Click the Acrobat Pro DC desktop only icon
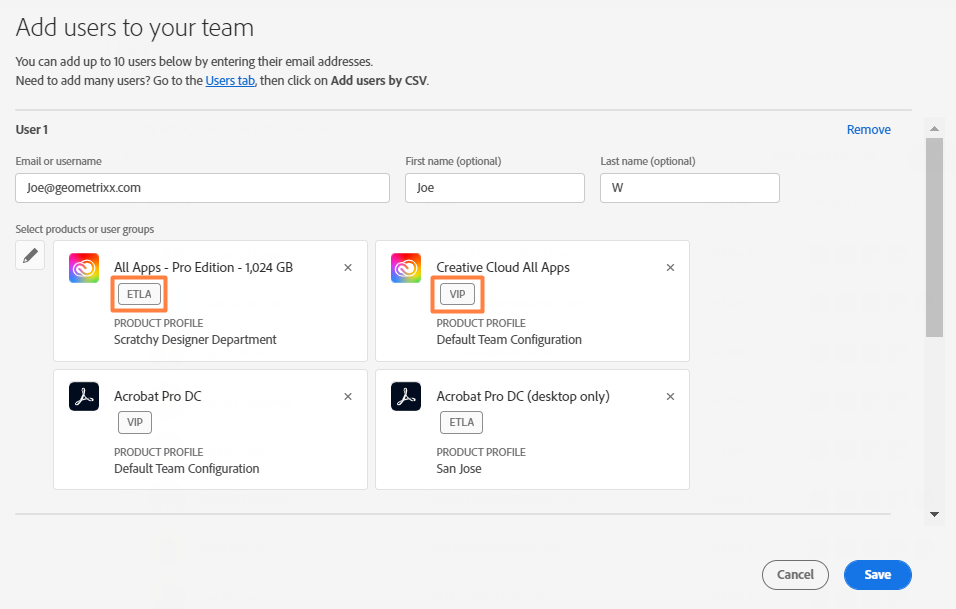 (x=406, y=397)
